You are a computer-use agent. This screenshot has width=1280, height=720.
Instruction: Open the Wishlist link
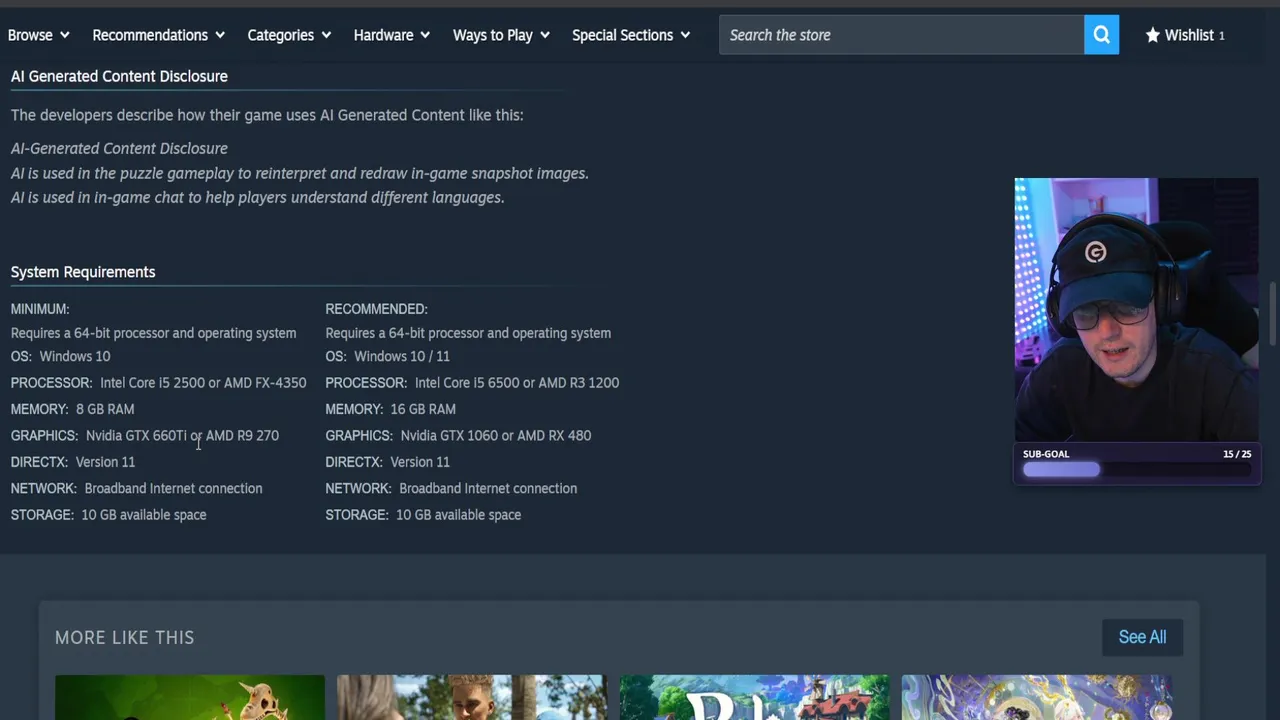pyautogui.click(x=1185, y=35)
